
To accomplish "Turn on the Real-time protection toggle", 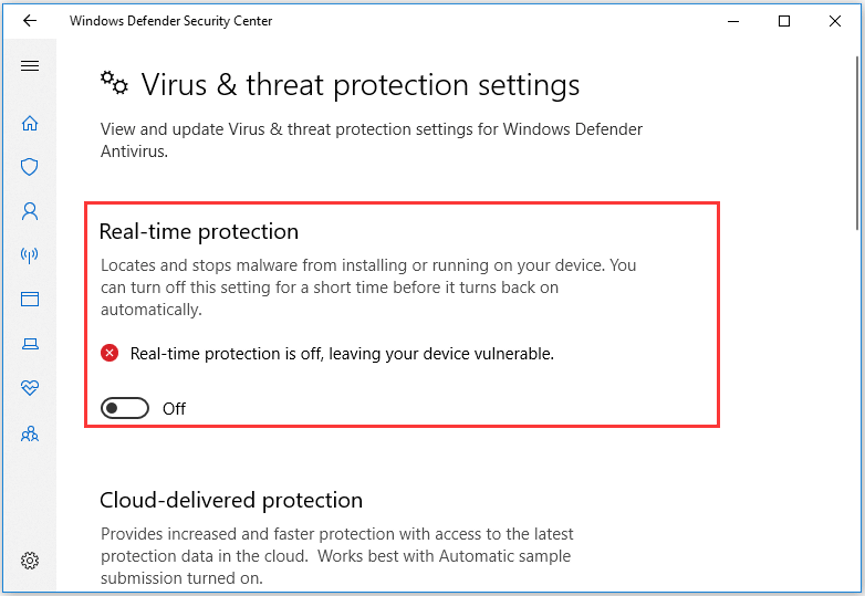I will (125, 408).
